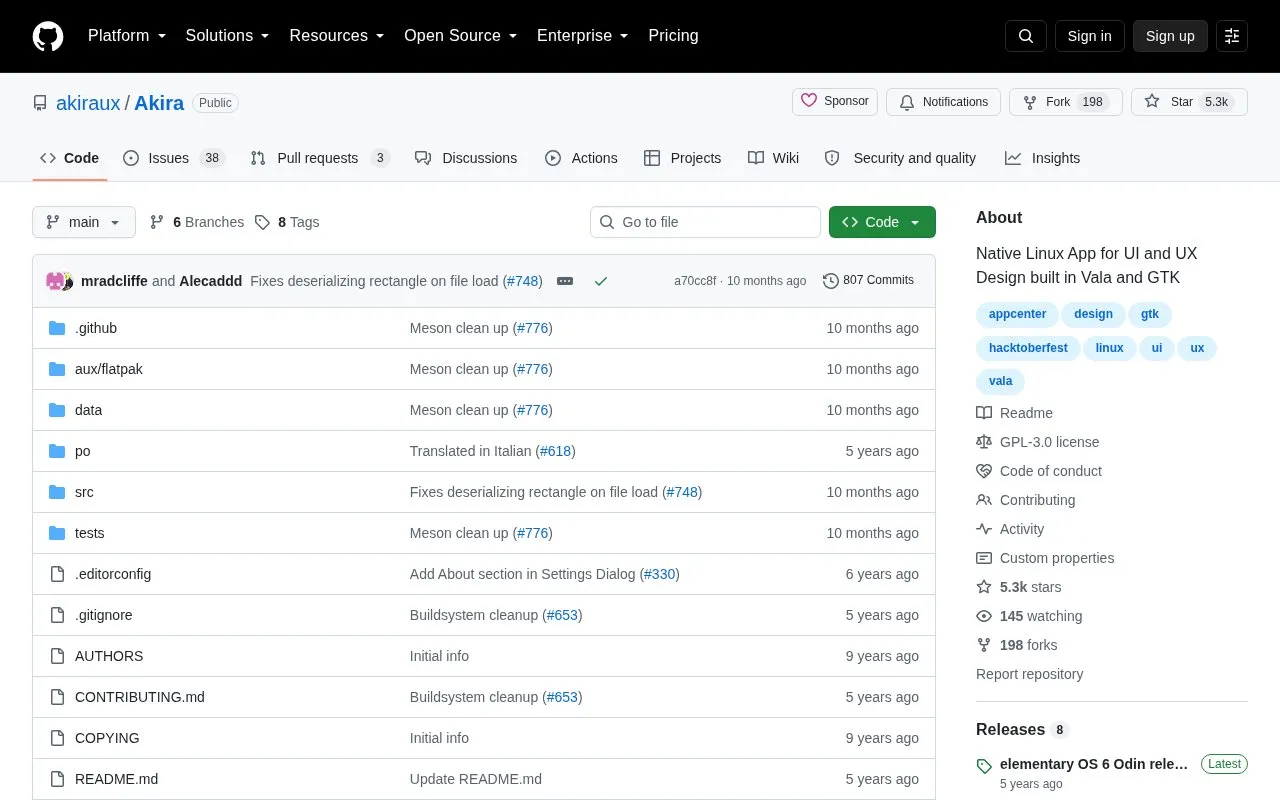1280x800 pixels.
Task: Open the Discussions tab
Action: click(x=466, y=158)
